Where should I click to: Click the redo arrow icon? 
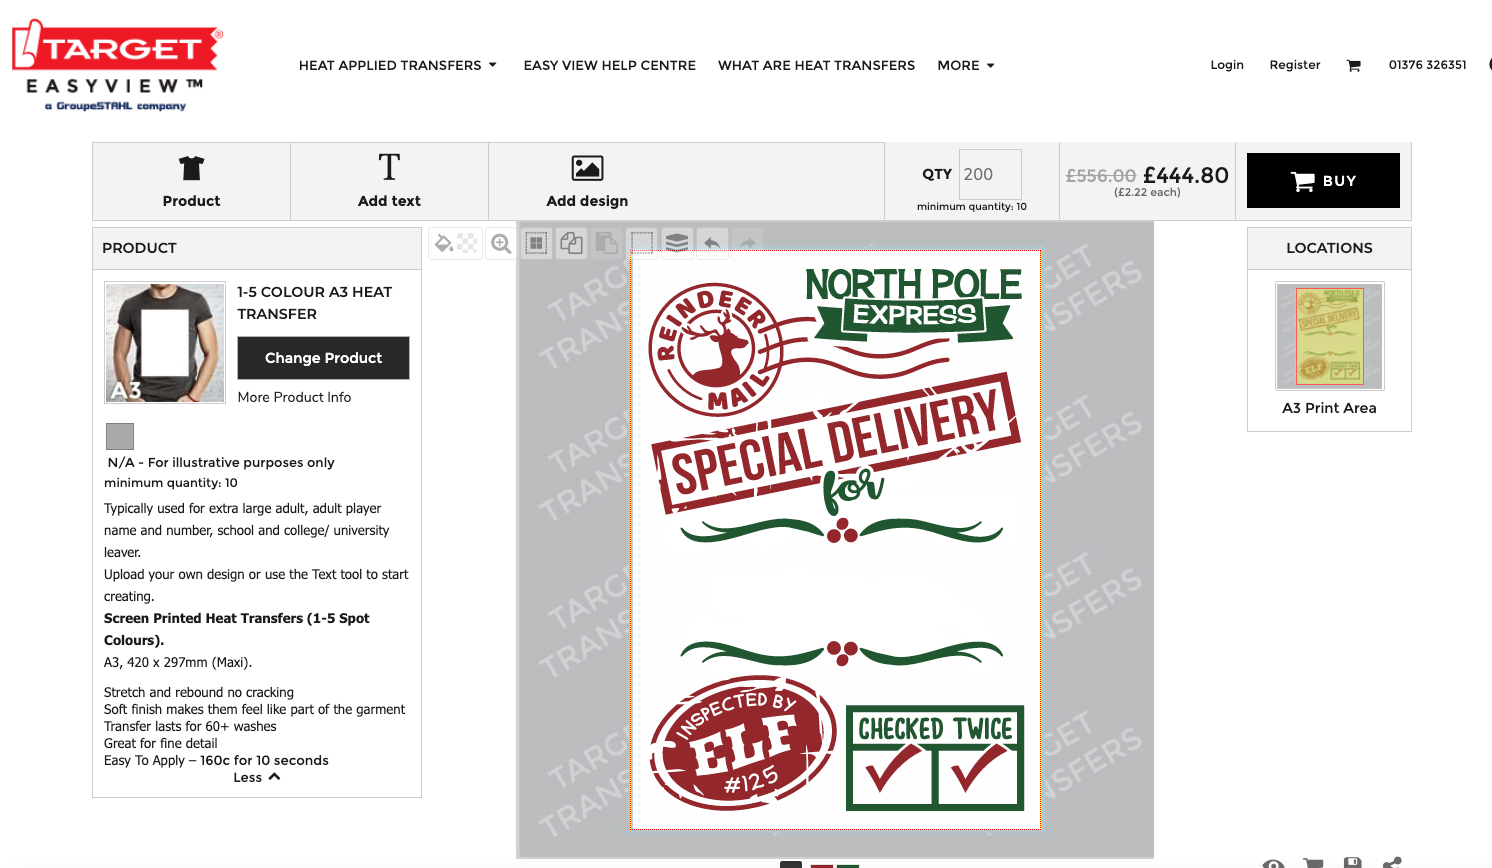[746, 243]
